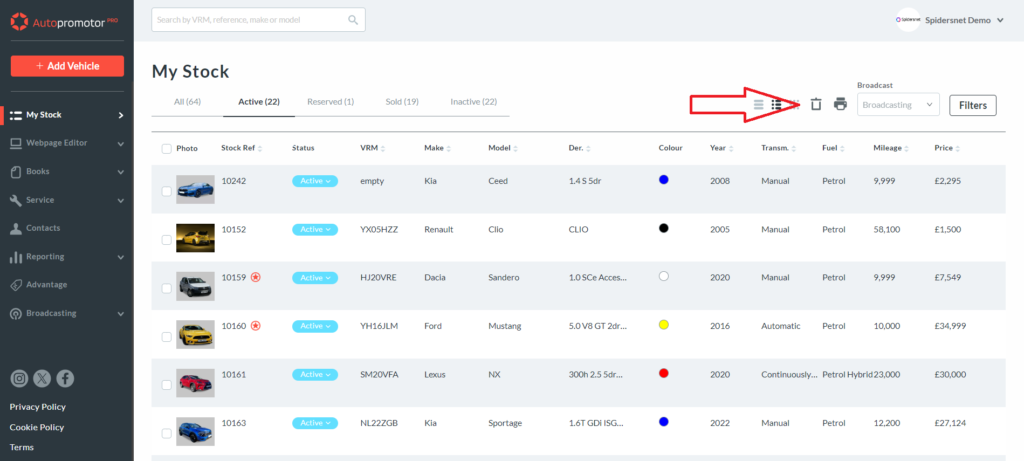Open Facebook link in sidebar footer
This screenshot has width=1024, height=461.
65,378
